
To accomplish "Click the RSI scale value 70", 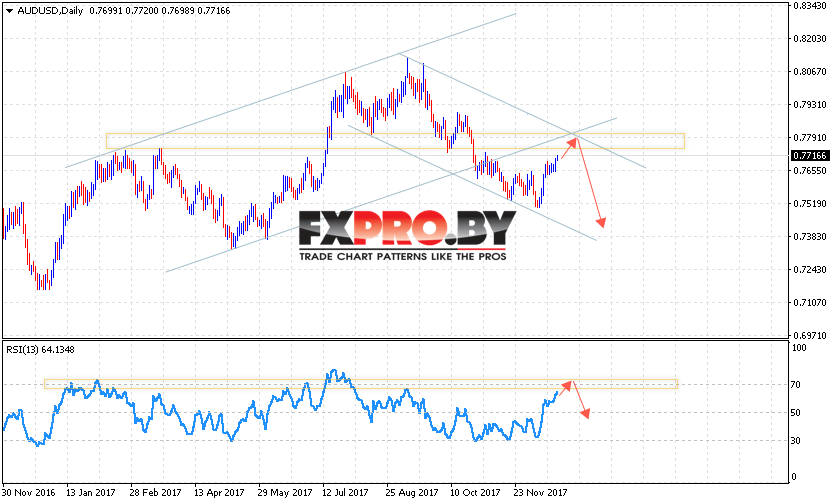I will coord(796,385).
